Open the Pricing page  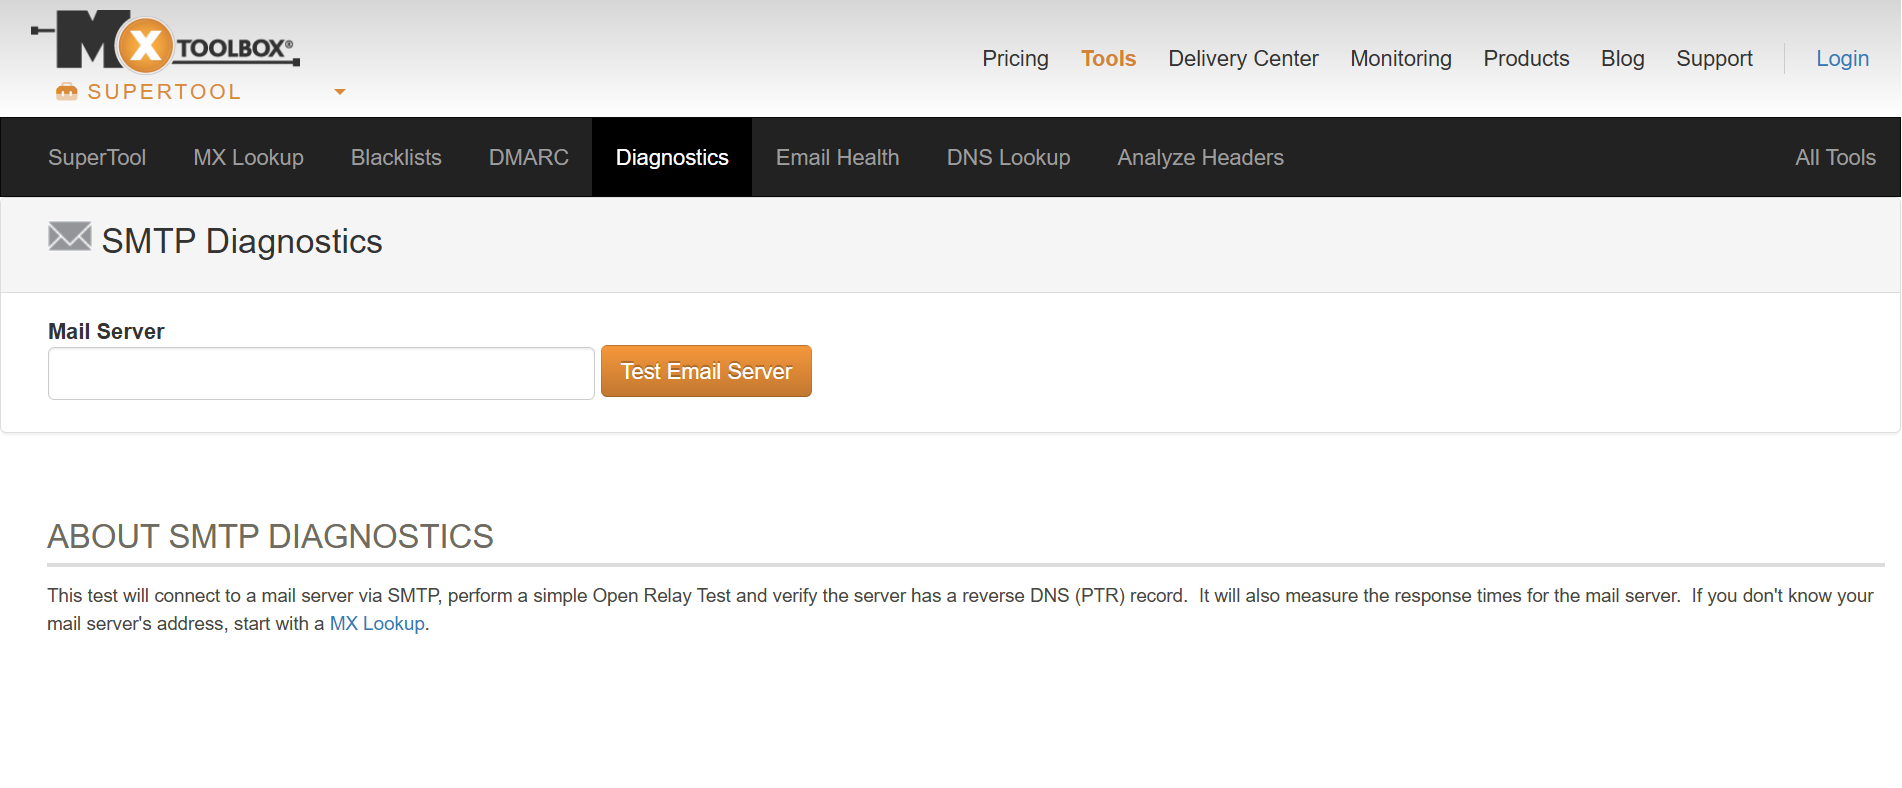[1015, 59]
